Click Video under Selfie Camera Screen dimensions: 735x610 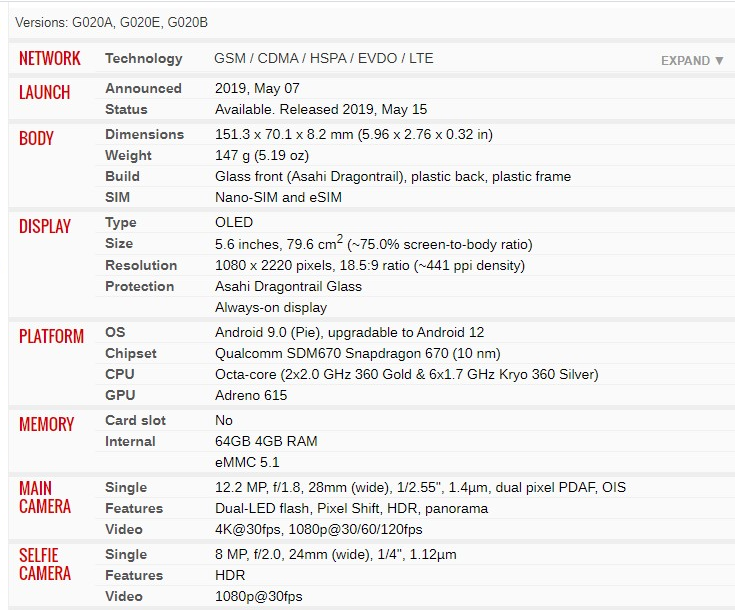pos(123,596)
